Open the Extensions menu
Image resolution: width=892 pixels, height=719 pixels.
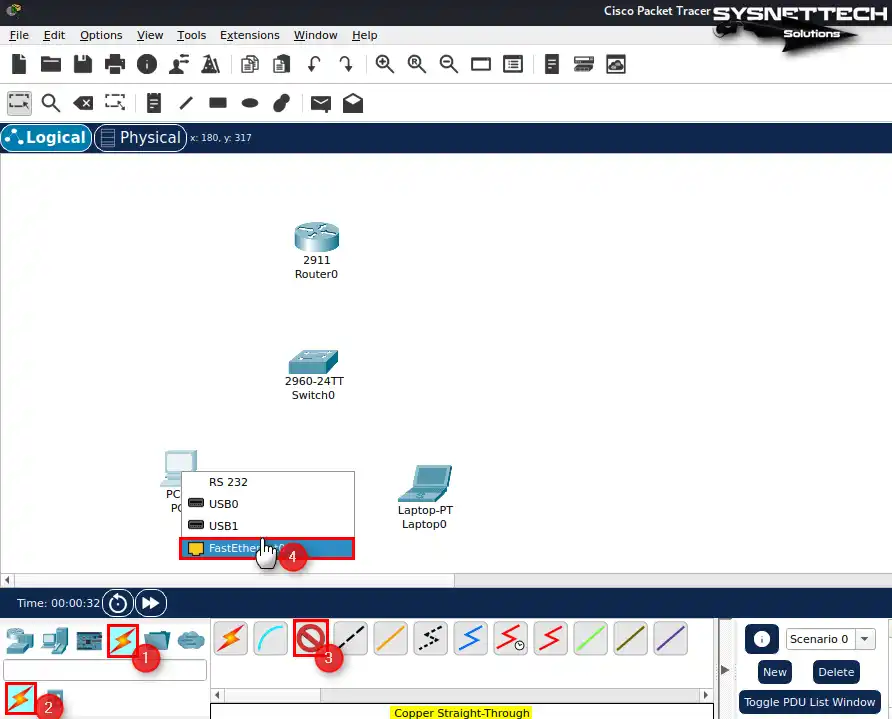click(250, 35)
